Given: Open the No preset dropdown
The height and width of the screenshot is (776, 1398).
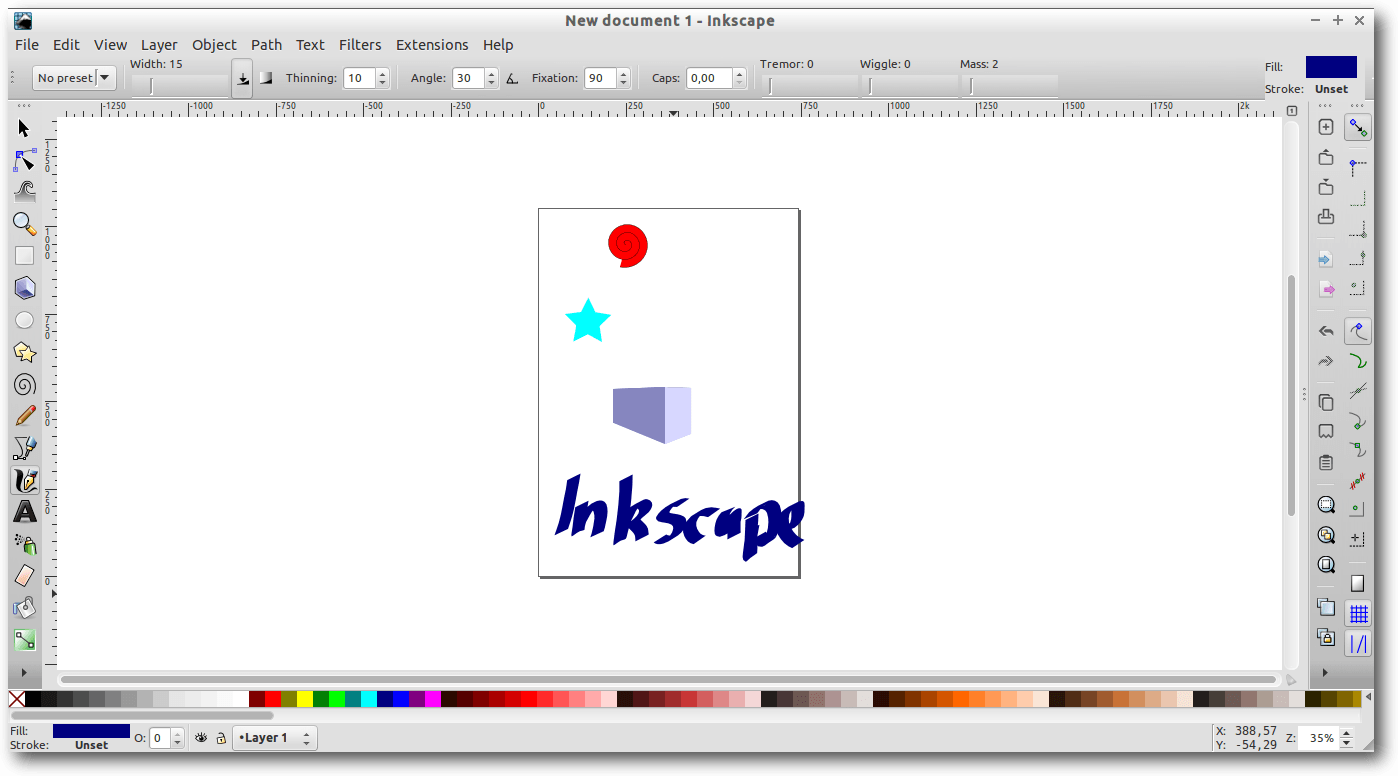Looking at the screenshot, I should point(74,78).
